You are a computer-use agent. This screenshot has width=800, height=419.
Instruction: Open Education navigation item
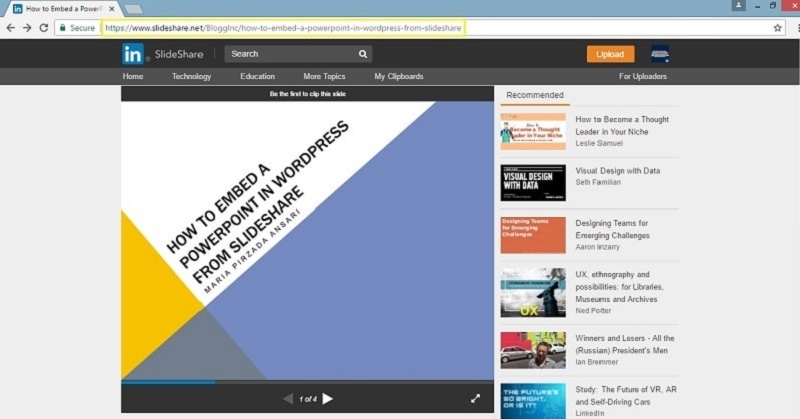[x=258, y=76]
